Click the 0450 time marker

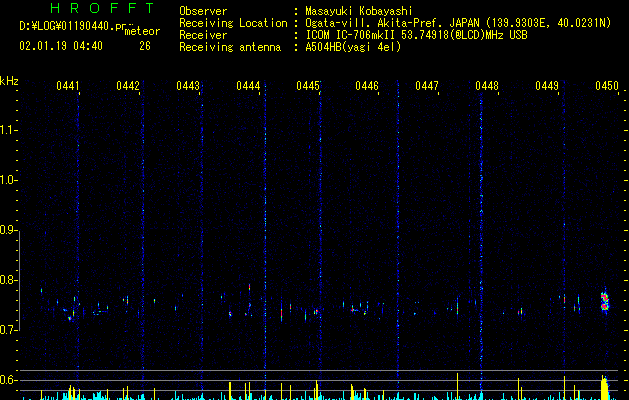[607, 85]
